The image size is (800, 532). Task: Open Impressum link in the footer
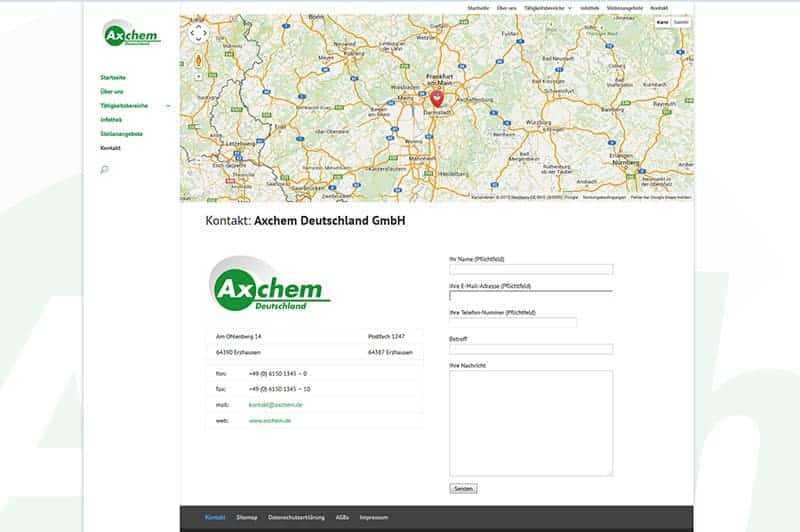(374, 517)
